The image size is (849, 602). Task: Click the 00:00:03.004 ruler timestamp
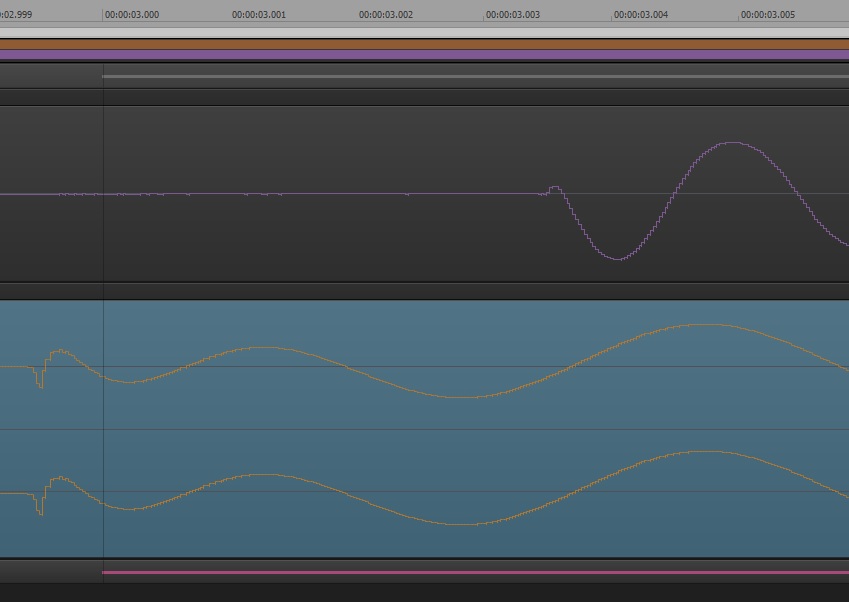641,15
